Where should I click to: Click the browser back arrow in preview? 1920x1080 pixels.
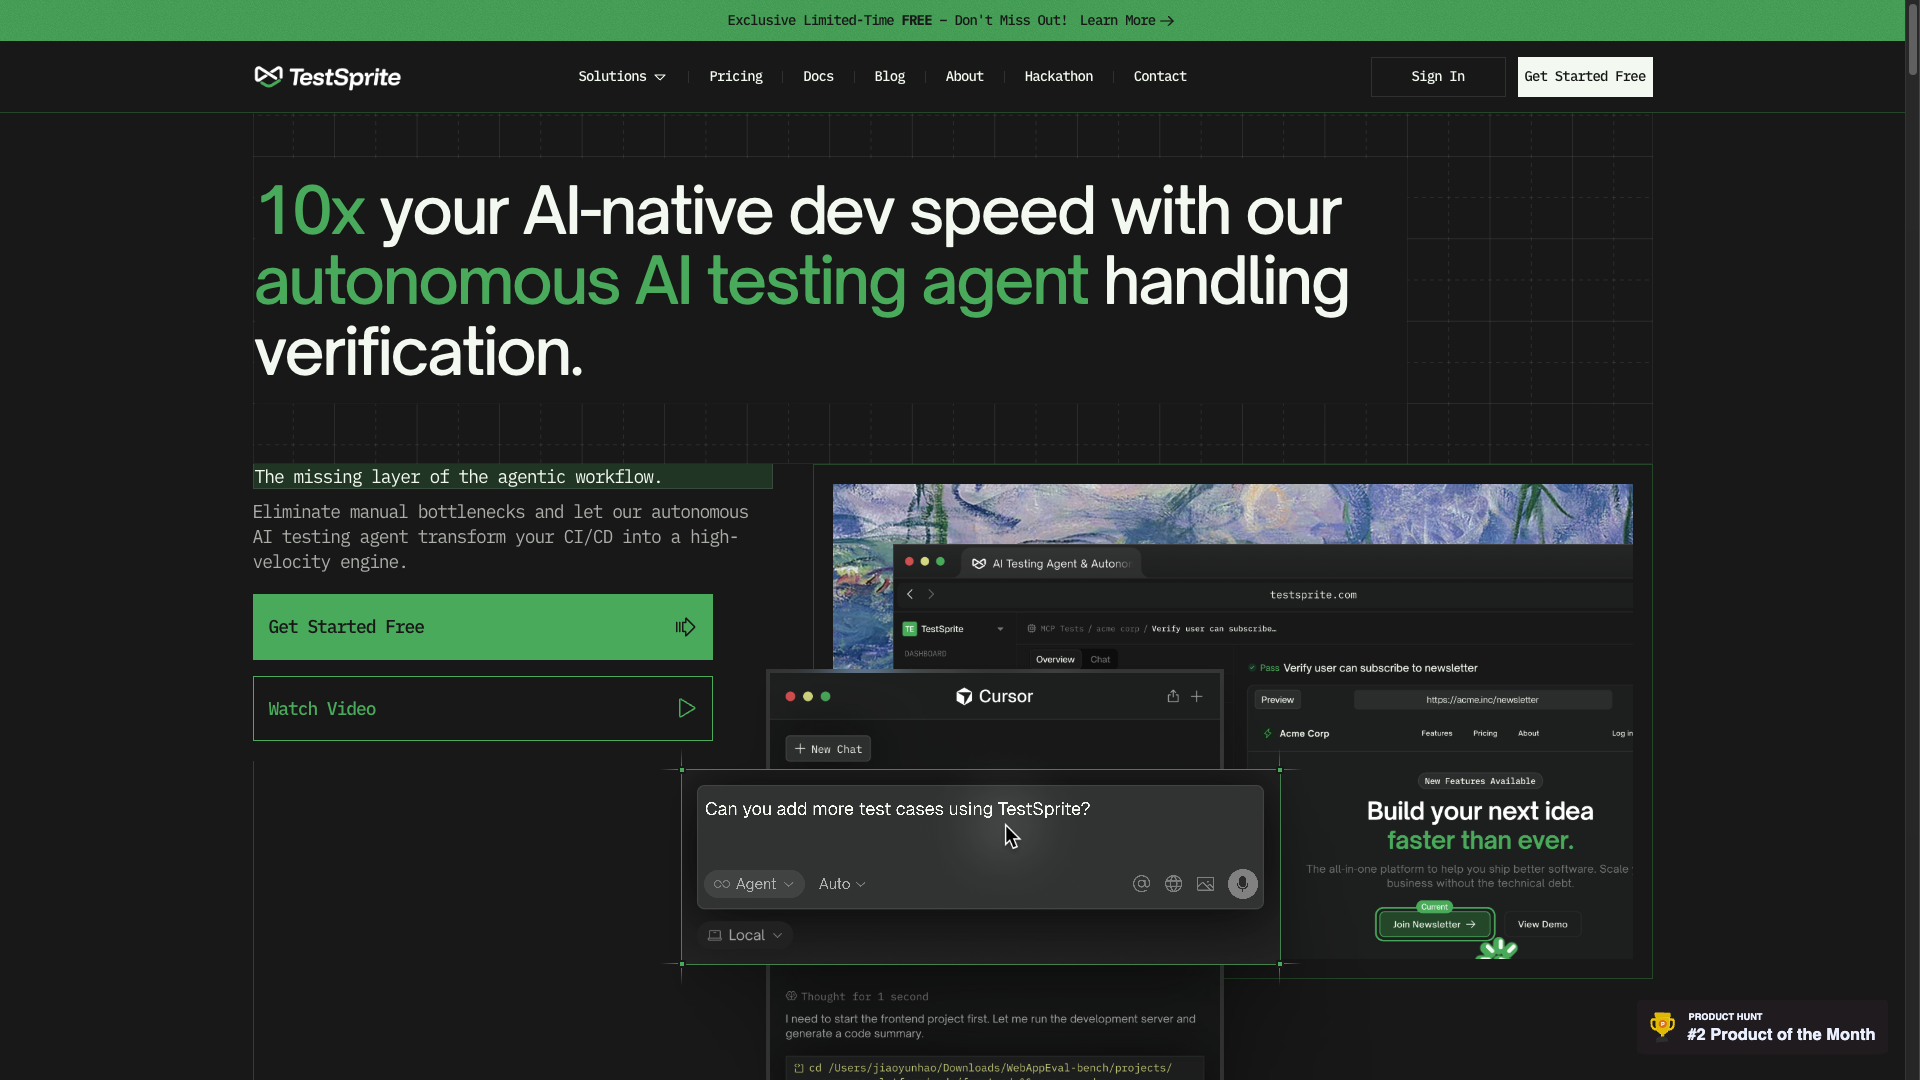[x=910, y=595]
